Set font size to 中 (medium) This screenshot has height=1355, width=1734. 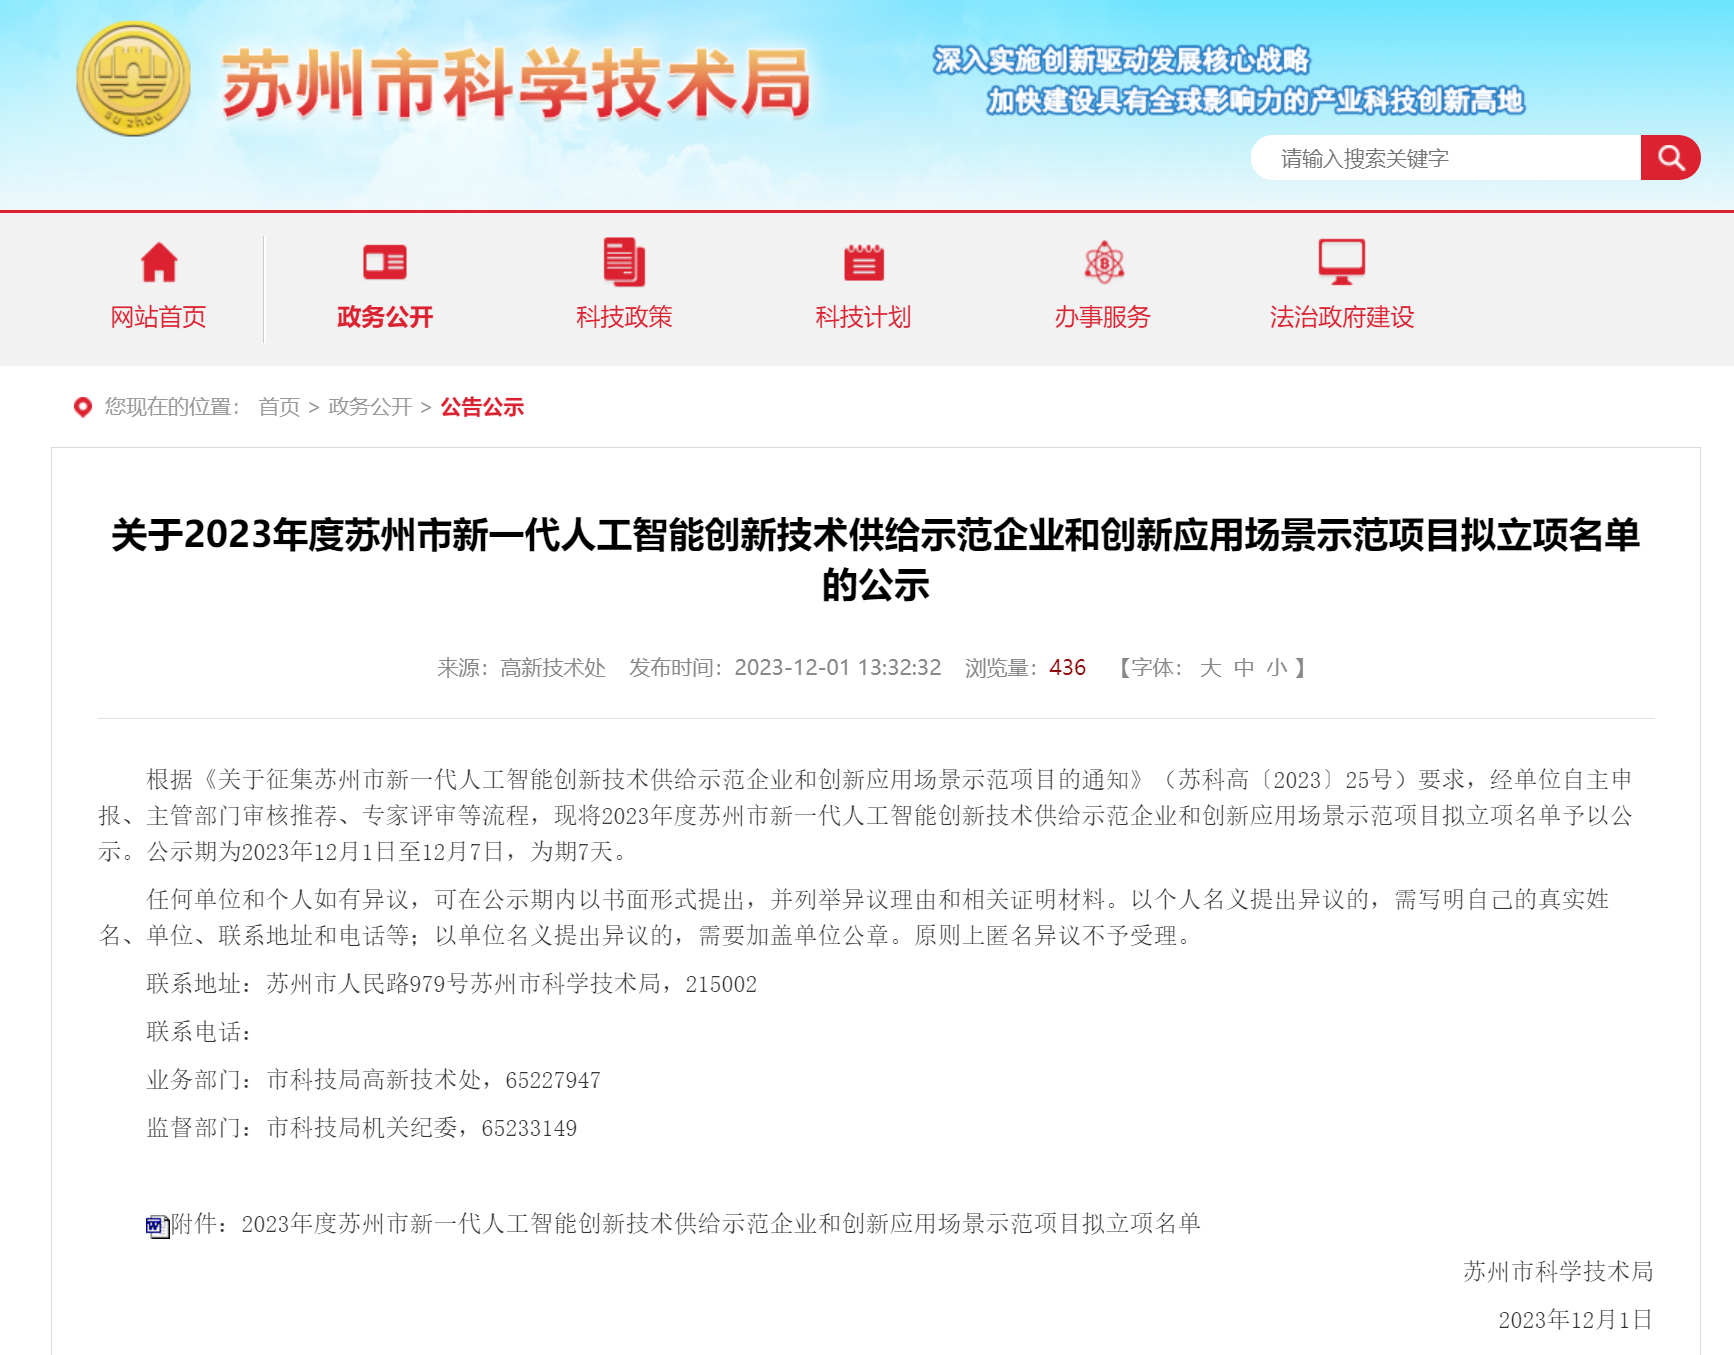(x=1243, y=668)
